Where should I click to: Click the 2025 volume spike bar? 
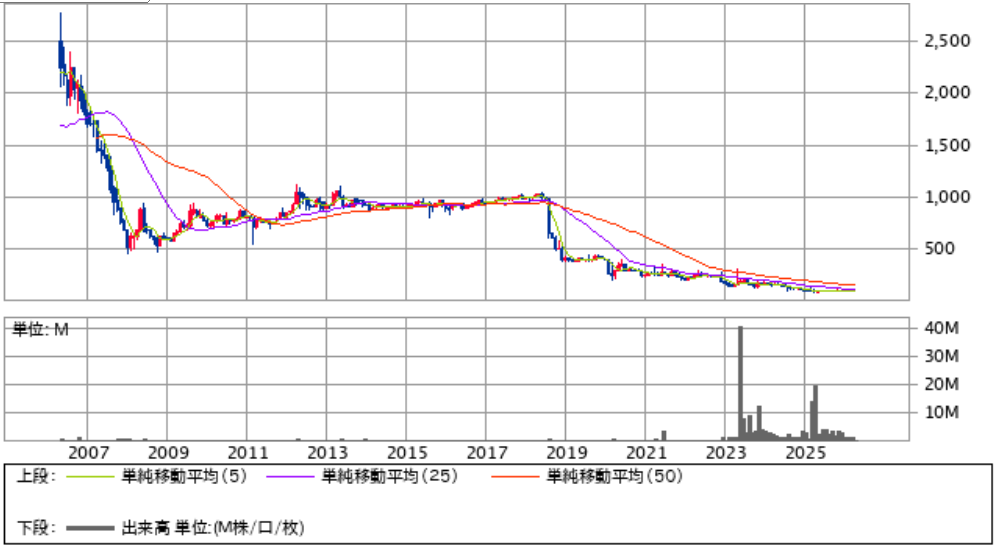tap(816, 412)
